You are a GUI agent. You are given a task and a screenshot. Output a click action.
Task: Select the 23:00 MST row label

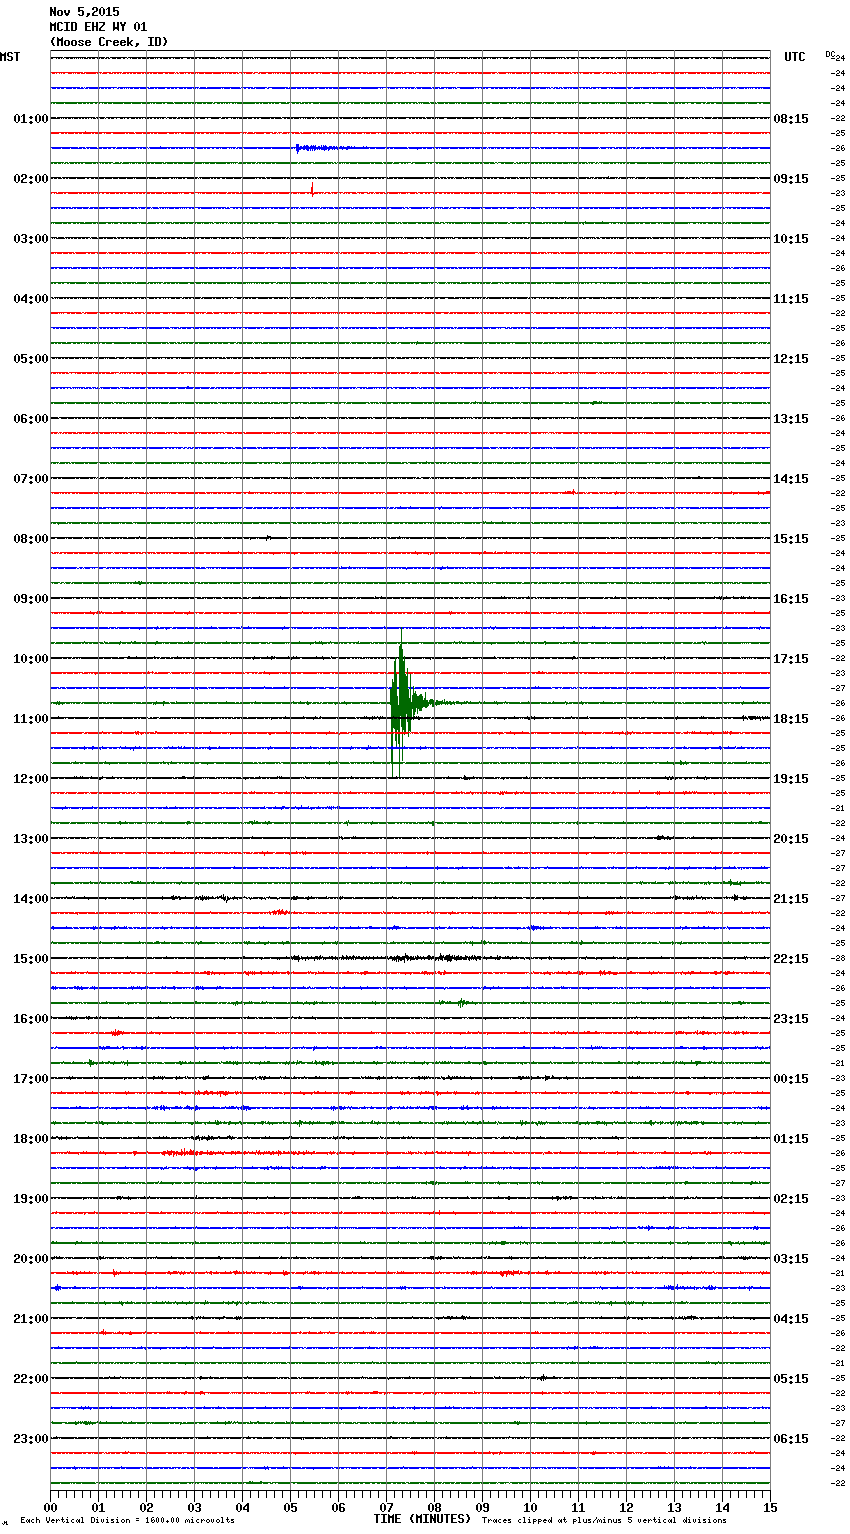31,1438
